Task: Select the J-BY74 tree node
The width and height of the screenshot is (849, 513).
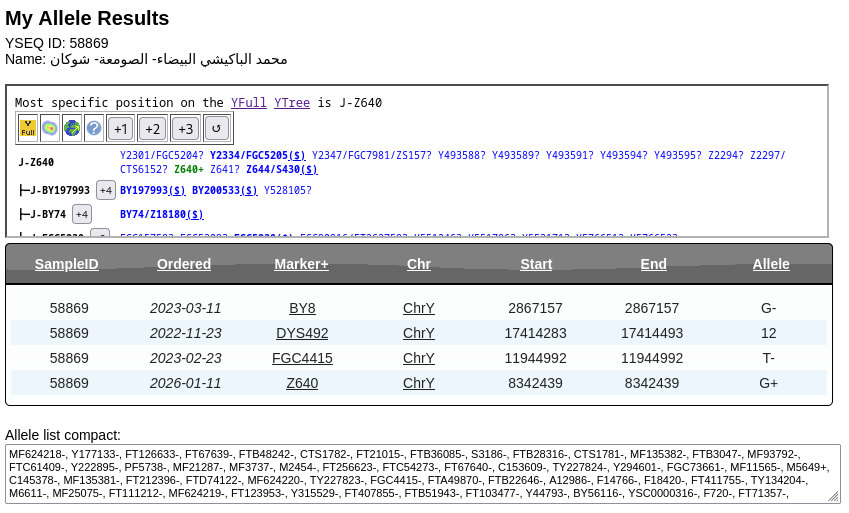Action: (48, 214)
